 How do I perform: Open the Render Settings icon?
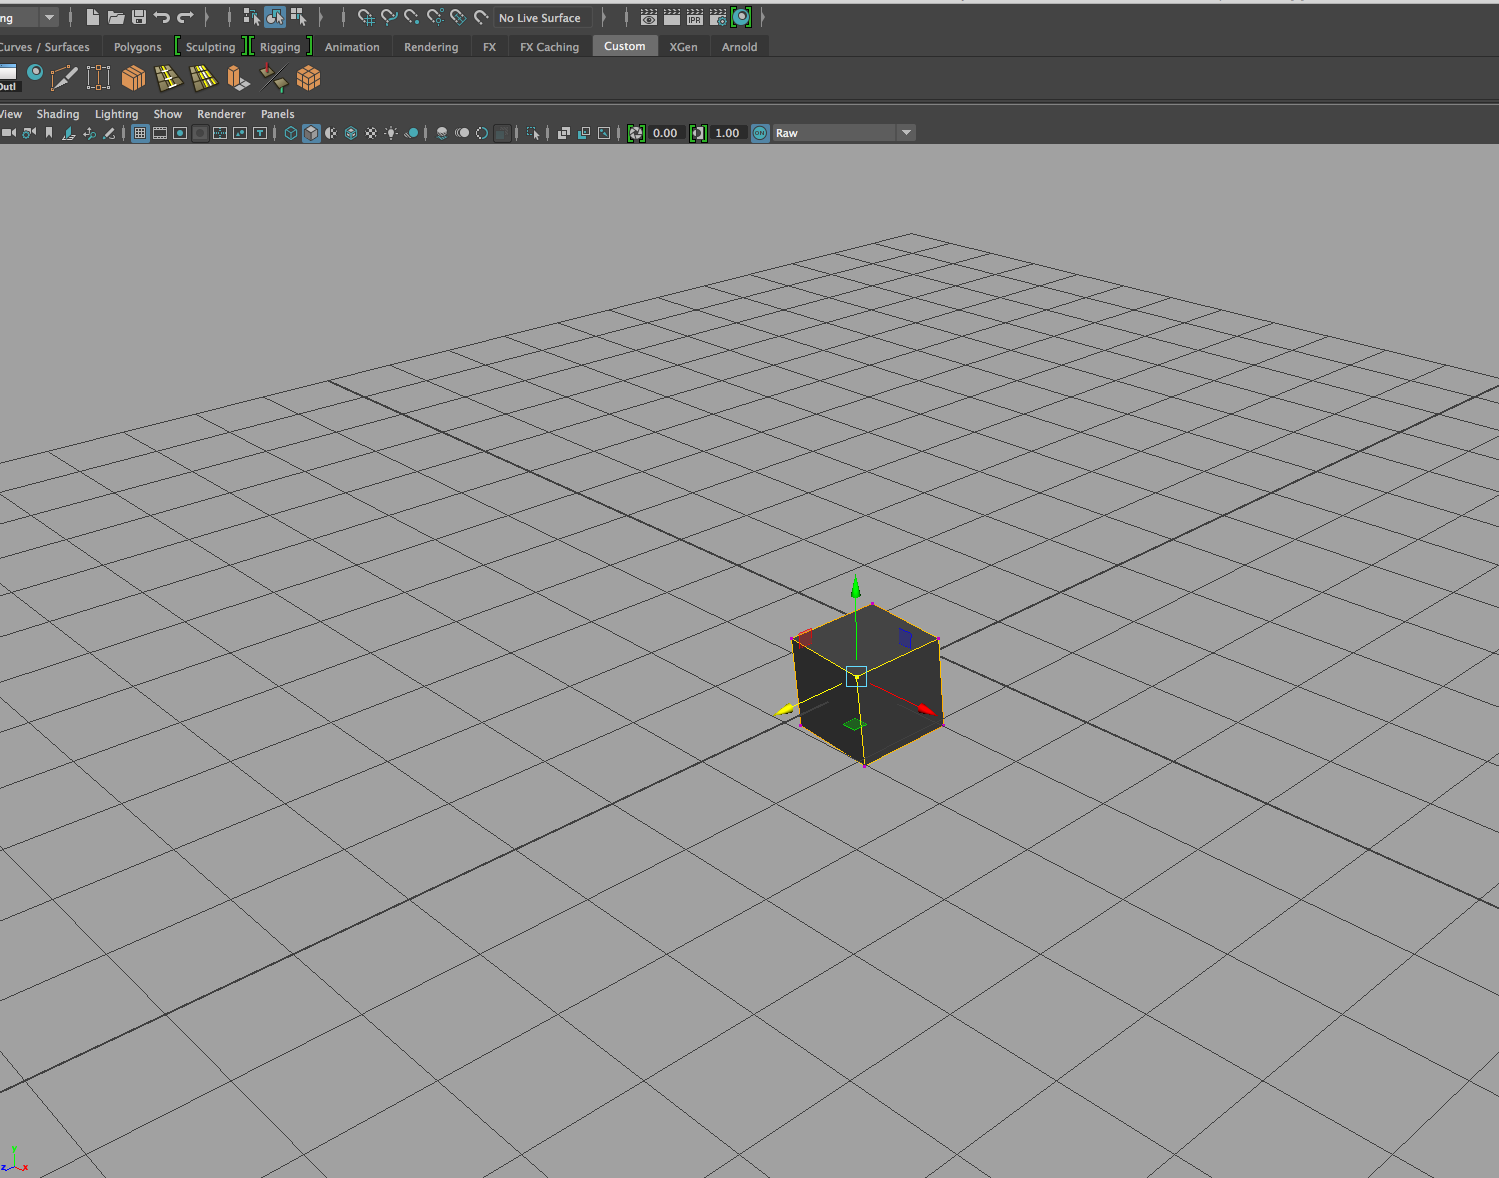tap(717, 17)
